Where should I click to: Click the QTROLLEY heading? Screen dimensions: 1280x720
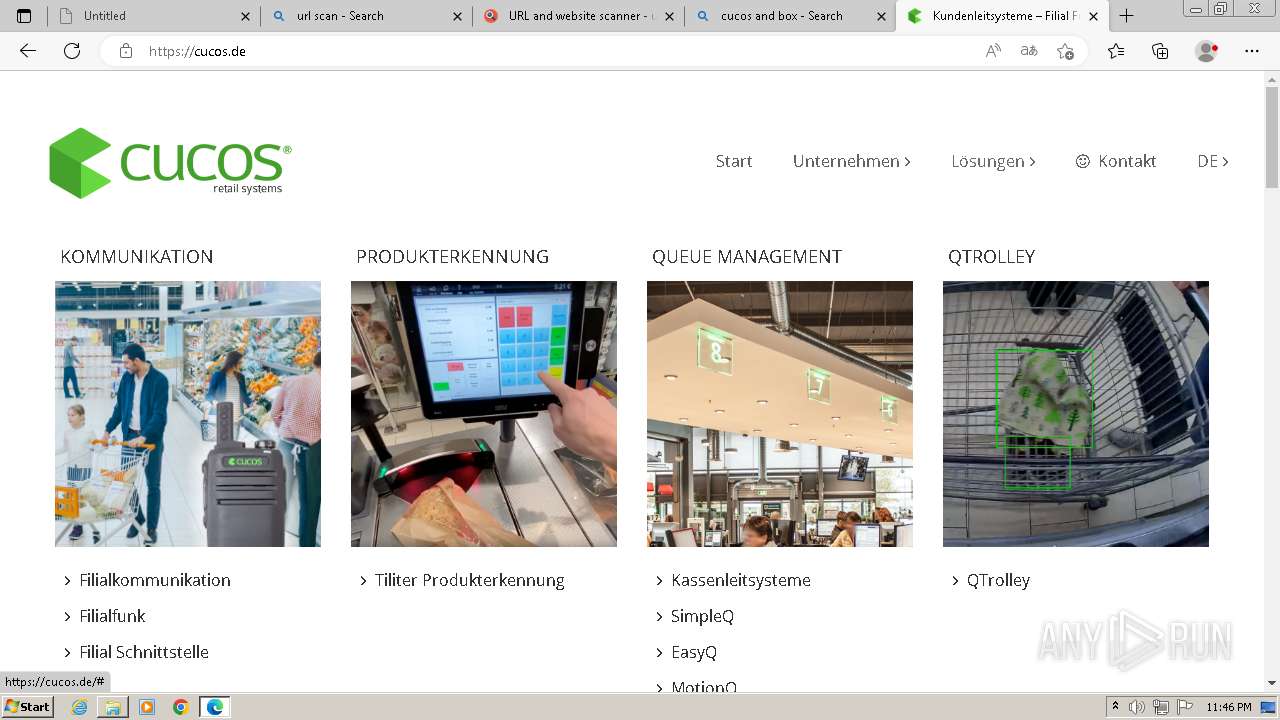click(991, 257)
